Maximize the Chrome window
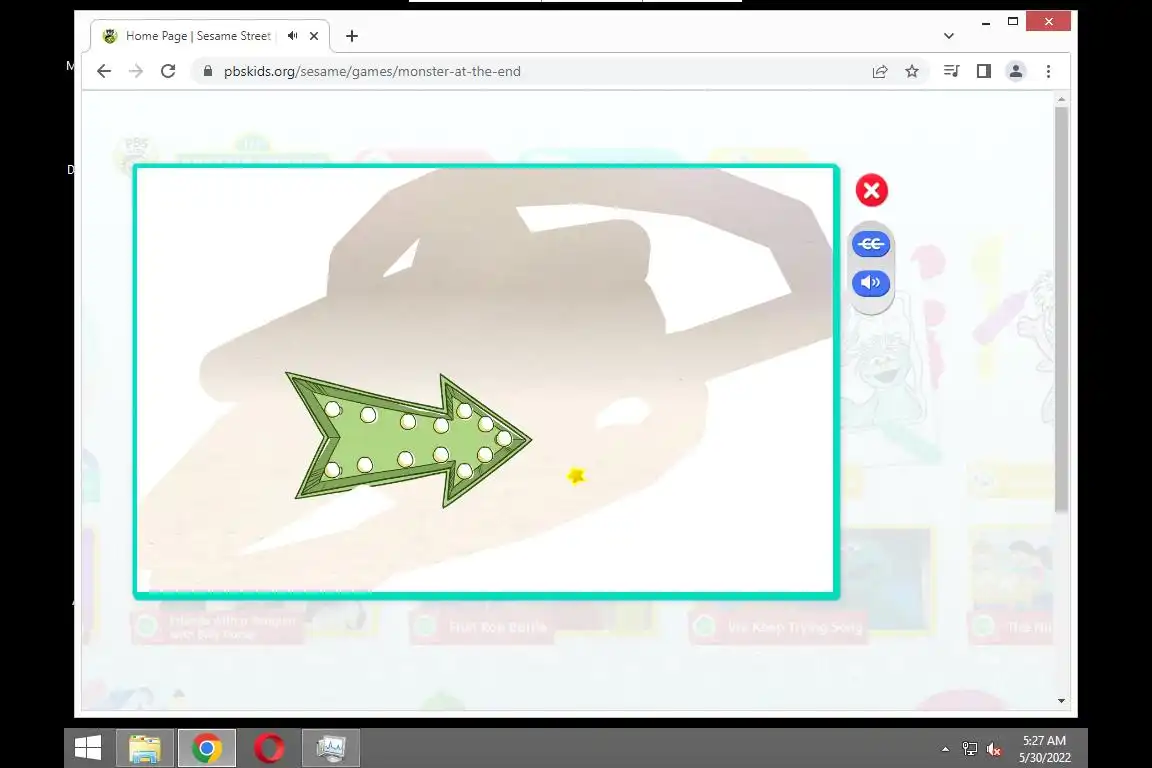 pos(1013,22)
